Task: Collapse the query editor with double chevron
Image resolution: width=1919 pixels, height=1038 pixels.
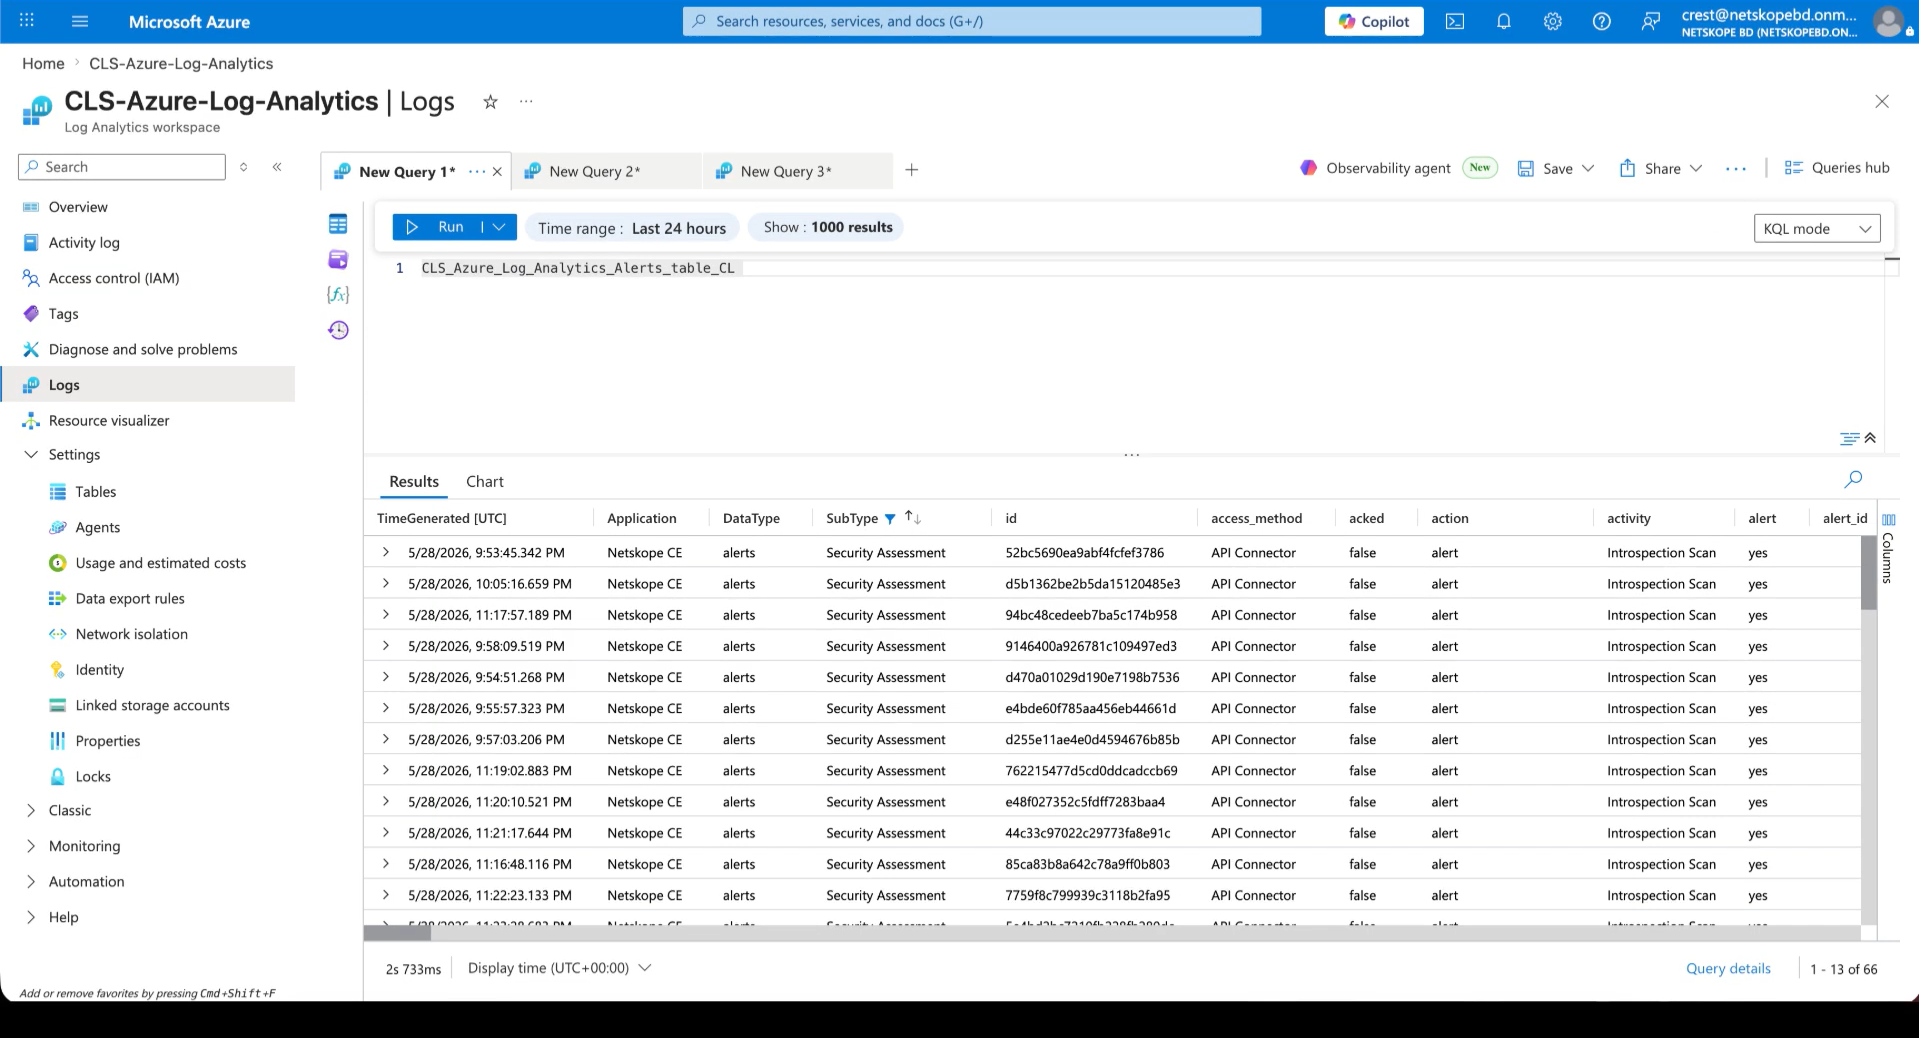Action: [x=1870, y=438]
